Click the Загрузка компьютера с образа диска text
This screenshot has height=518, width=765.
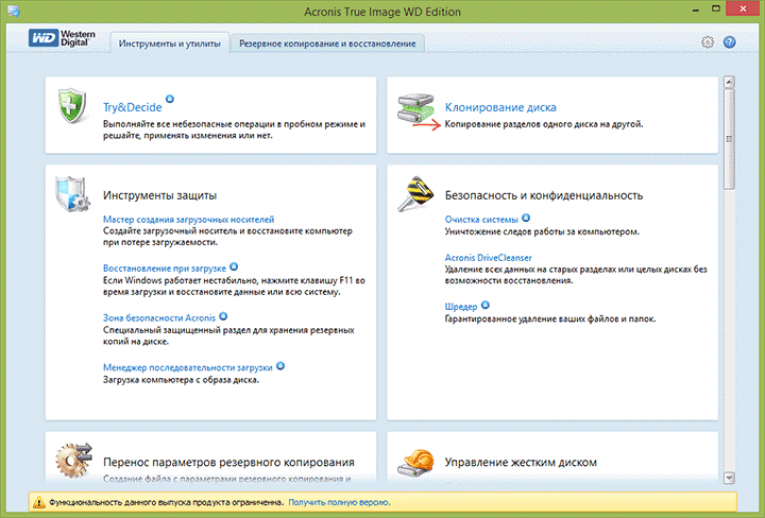tap(181, 380)
